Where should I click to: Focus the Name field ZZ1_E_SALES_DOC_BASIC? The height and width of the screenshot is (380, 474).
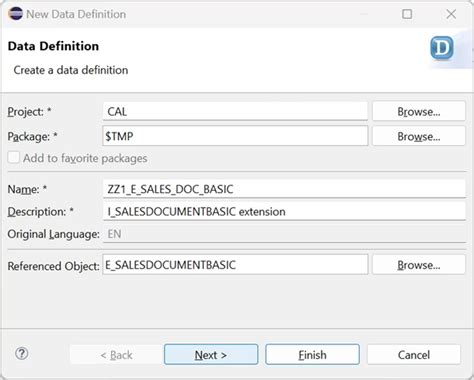pos(284,189)
